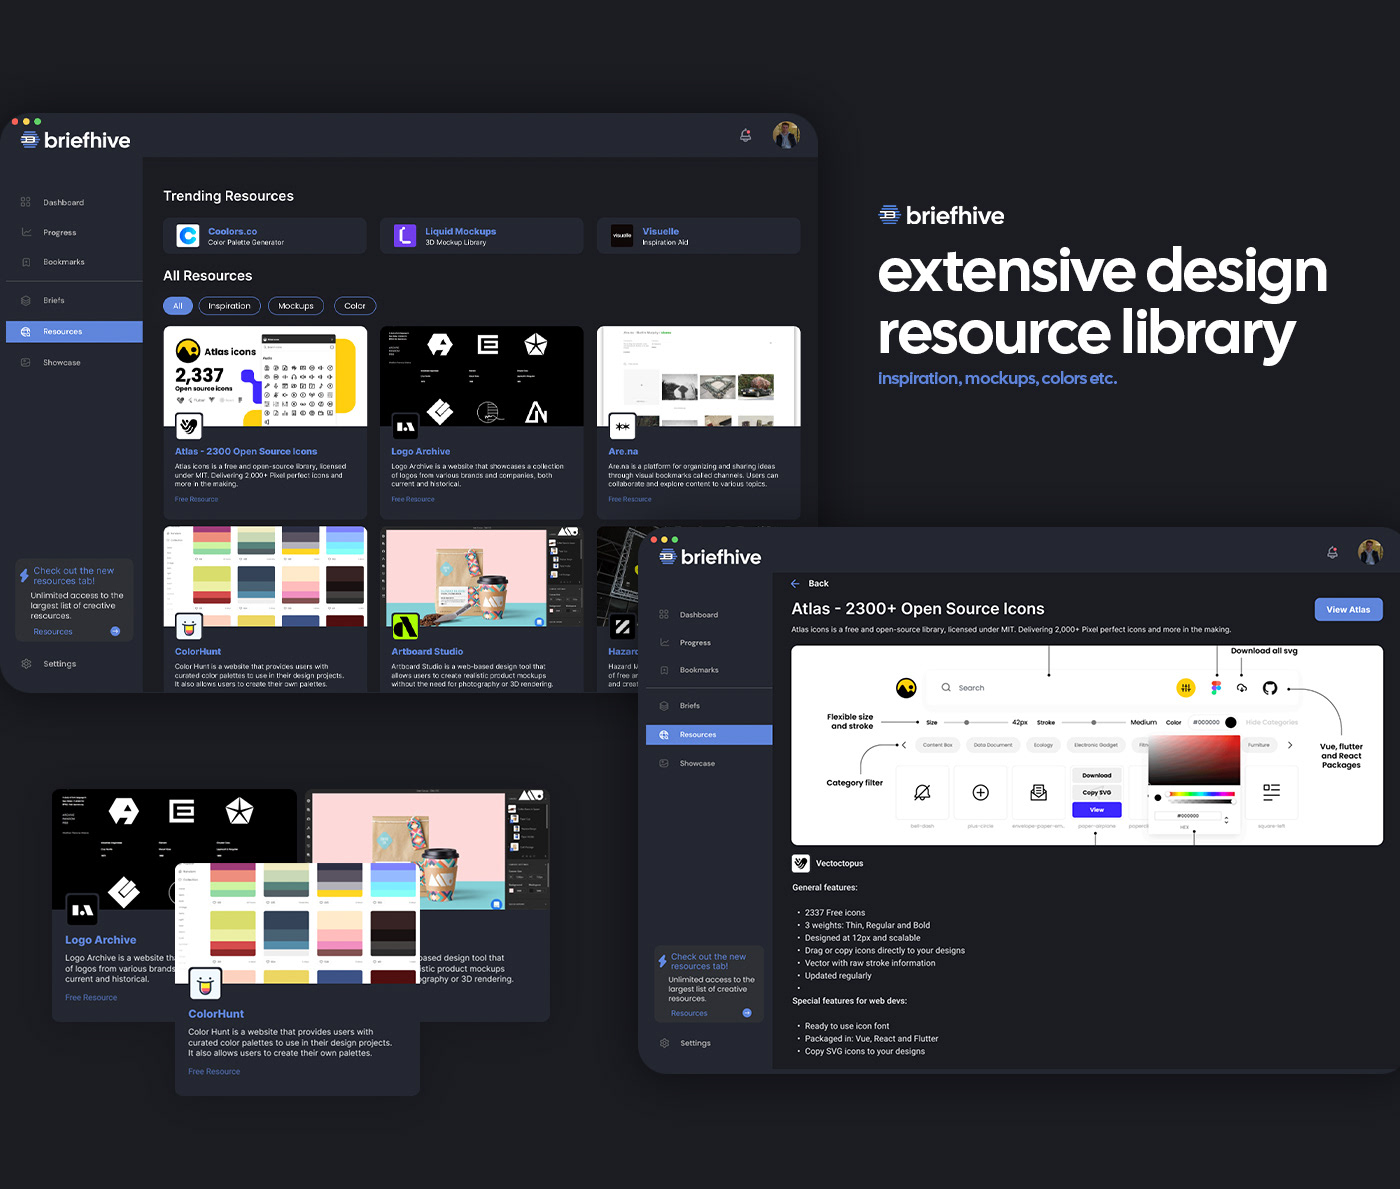Click the briefhive logo in resources list window
The height and width of the screenshot is (1189, 1400).
tap(75, 140)
